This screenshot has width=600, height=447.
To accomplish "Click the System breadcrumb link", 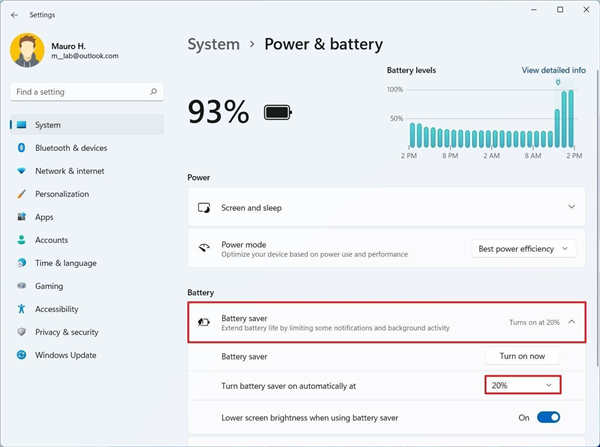I will [x=214, y=44].
